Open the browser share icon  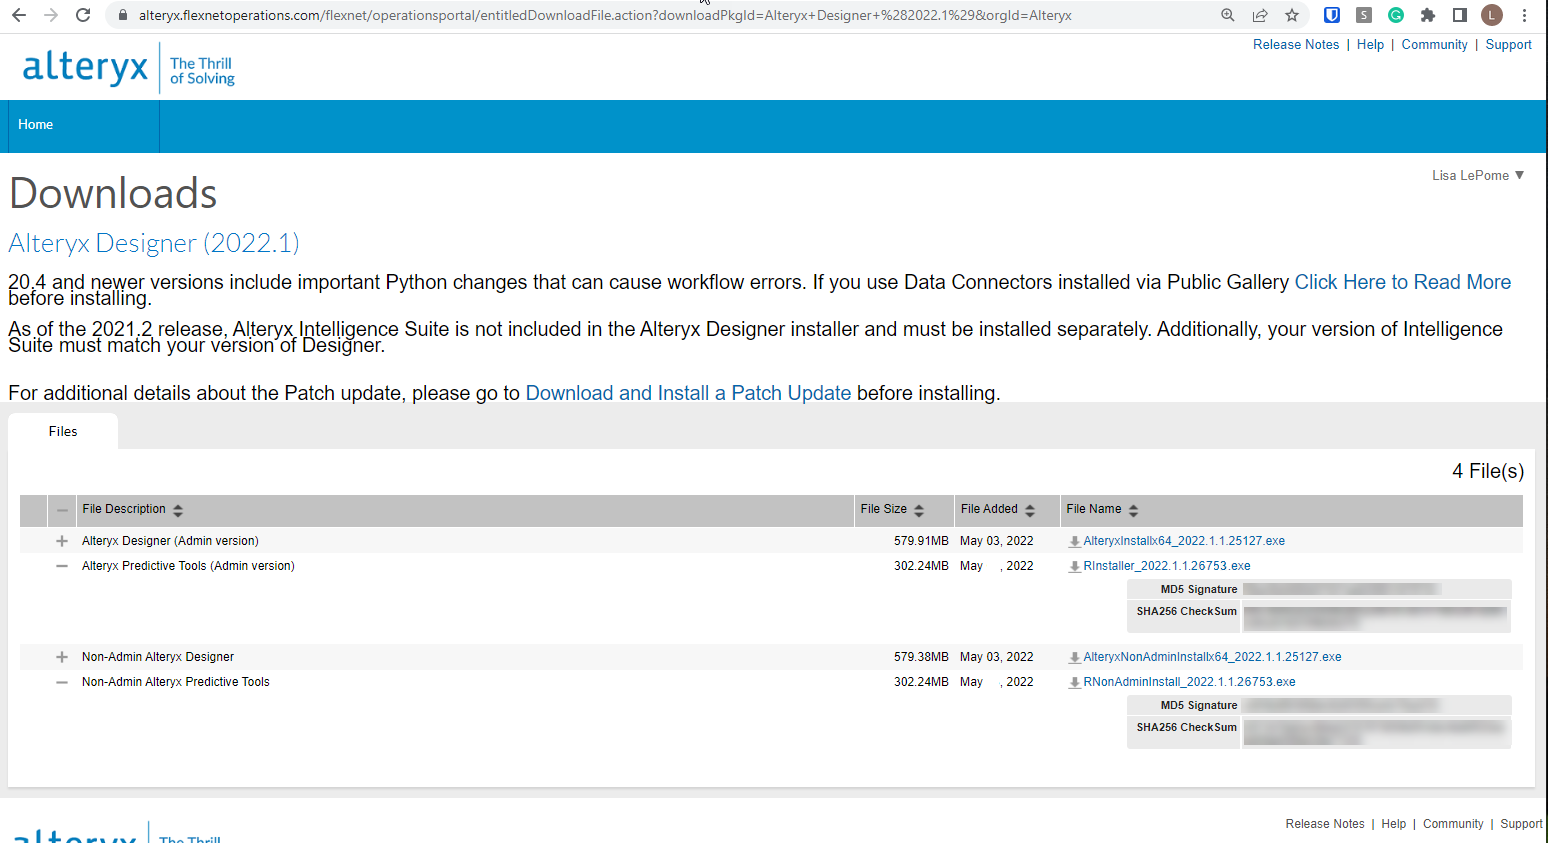tap(1260, 15)
